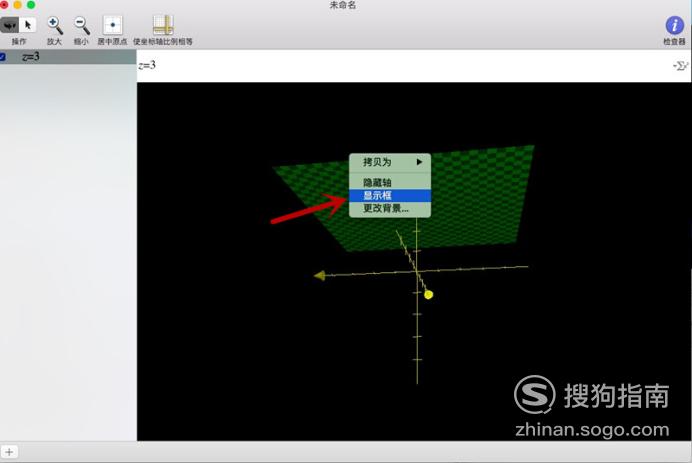The height and width of the screenshot is (463, 692).
Task: Minimize the window with yellow button
Action: (x=18, y=5)
